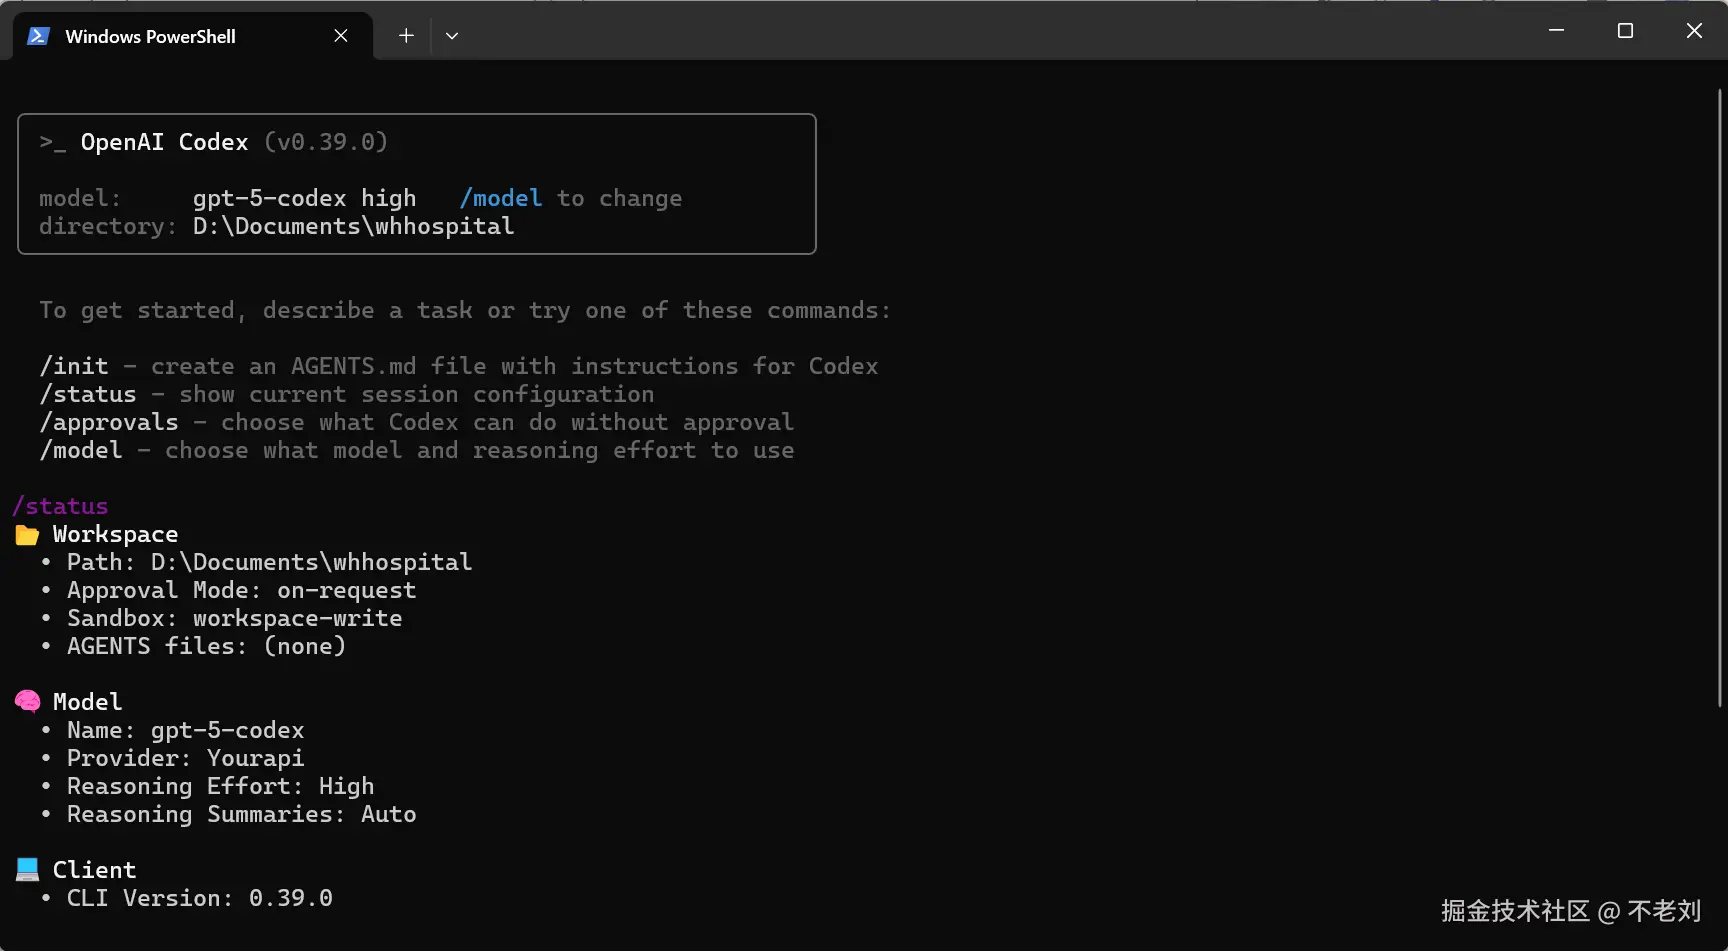The image size is (1728, 951).
Task: Click the terminal vertical scrollbar
Action: (1720, 398)
